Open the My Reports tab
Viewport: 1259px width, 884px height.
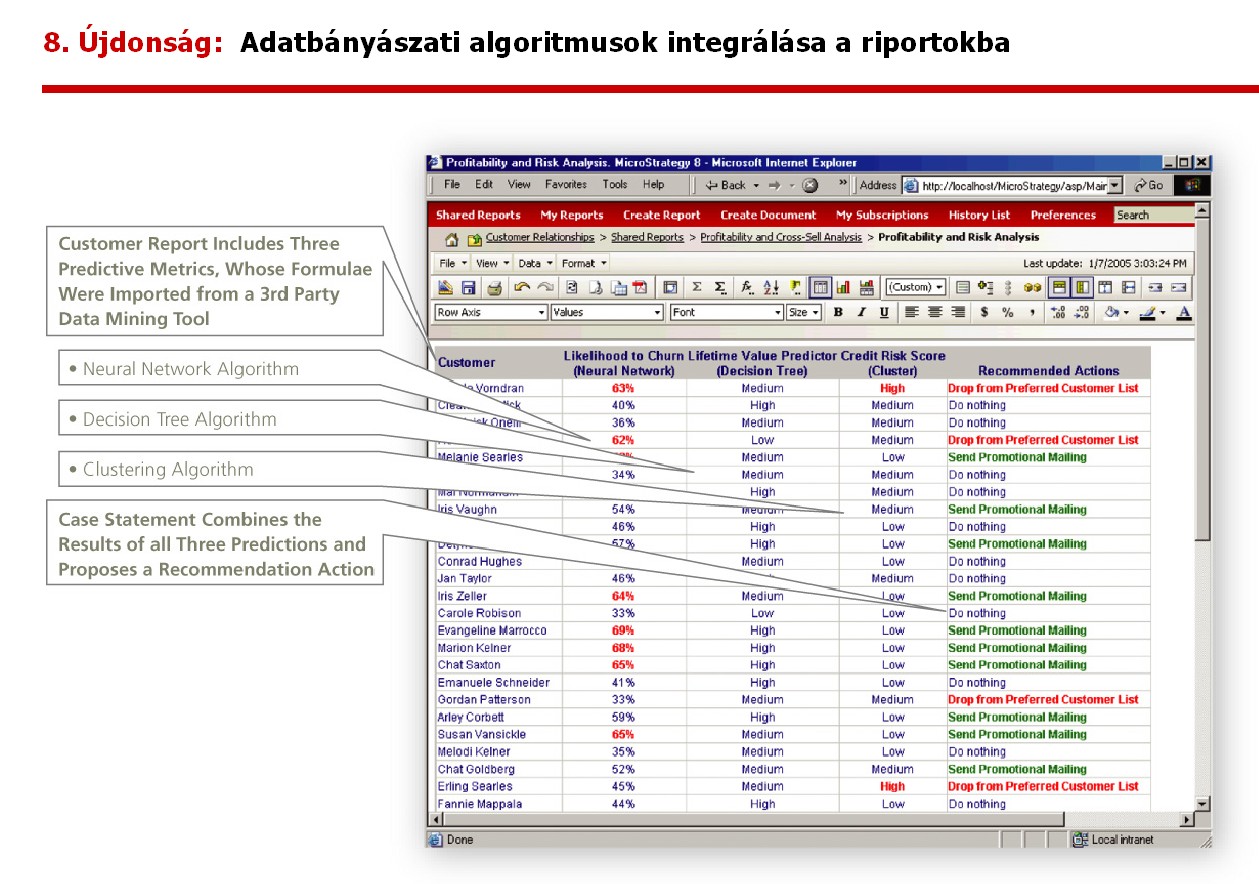coord(572,215)
